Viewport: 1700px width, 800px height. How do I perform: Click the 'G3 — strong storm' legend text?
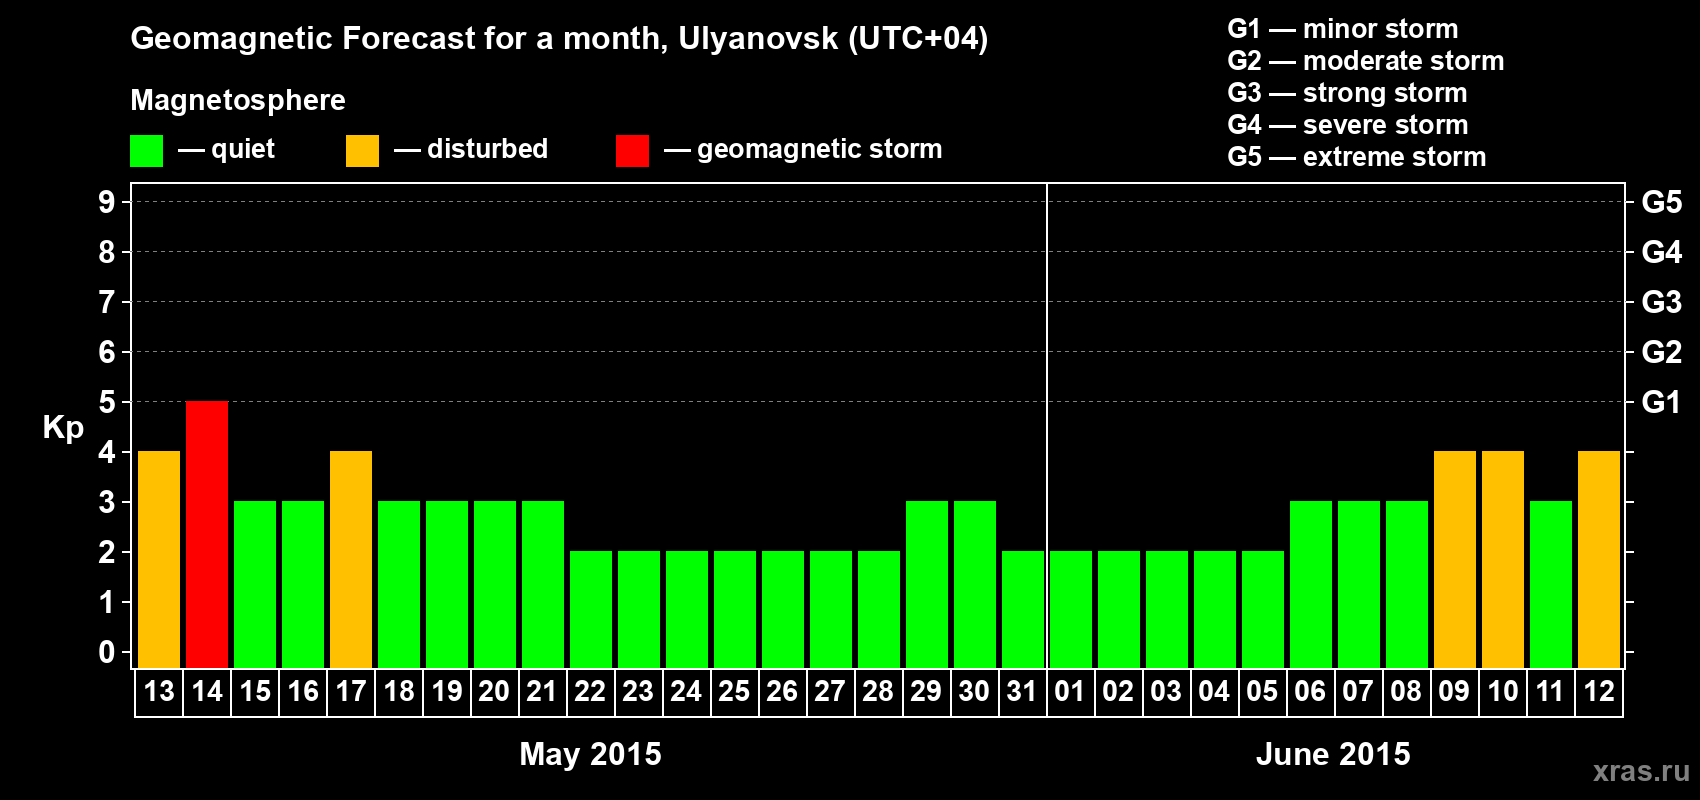tap(1347, 93)
